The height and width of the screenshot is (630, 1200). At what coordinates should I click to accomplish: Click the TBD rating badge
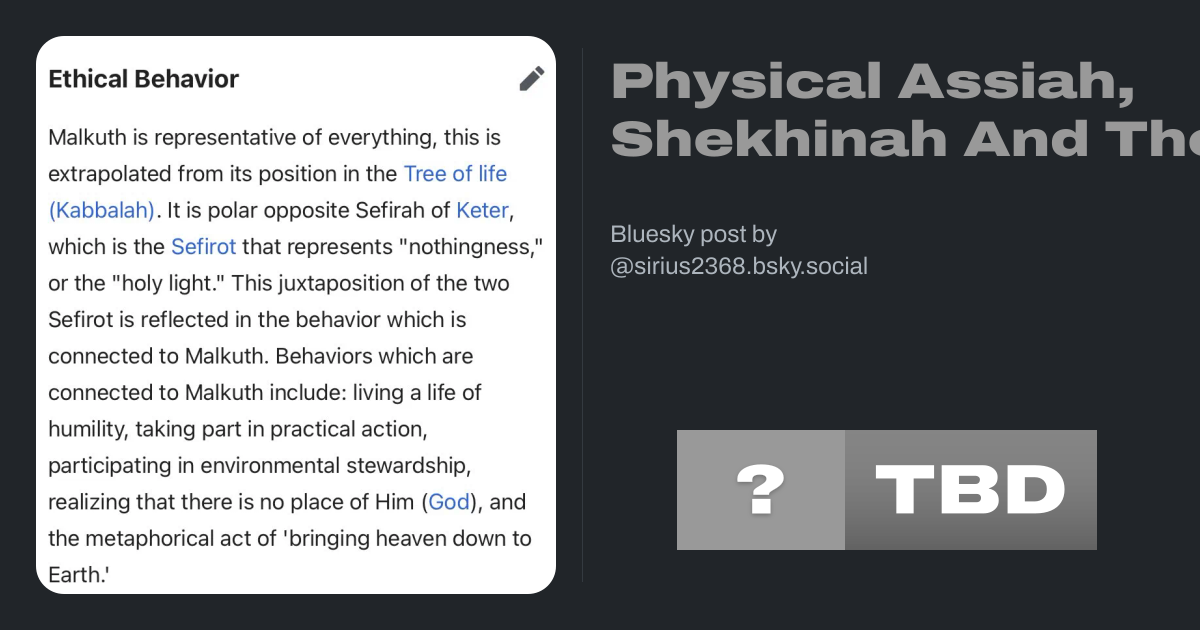(970, 490)
